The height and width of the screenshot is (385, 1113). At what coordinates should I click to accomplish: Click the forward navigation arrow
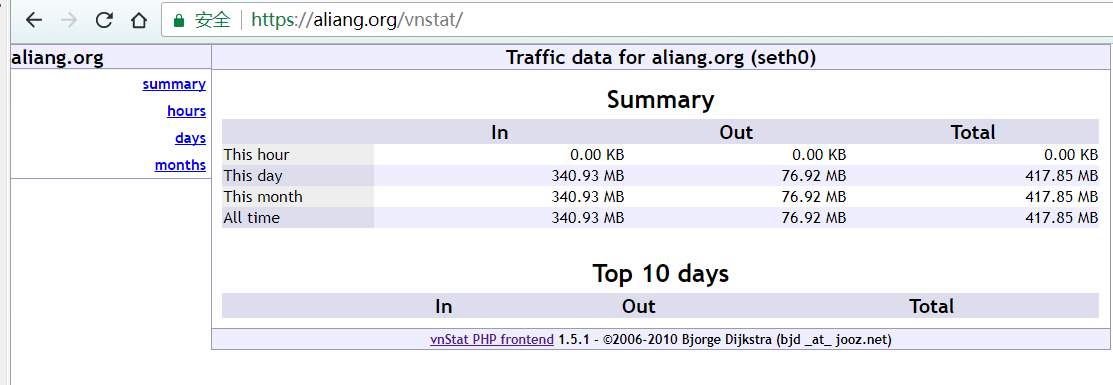pos(69,20)
